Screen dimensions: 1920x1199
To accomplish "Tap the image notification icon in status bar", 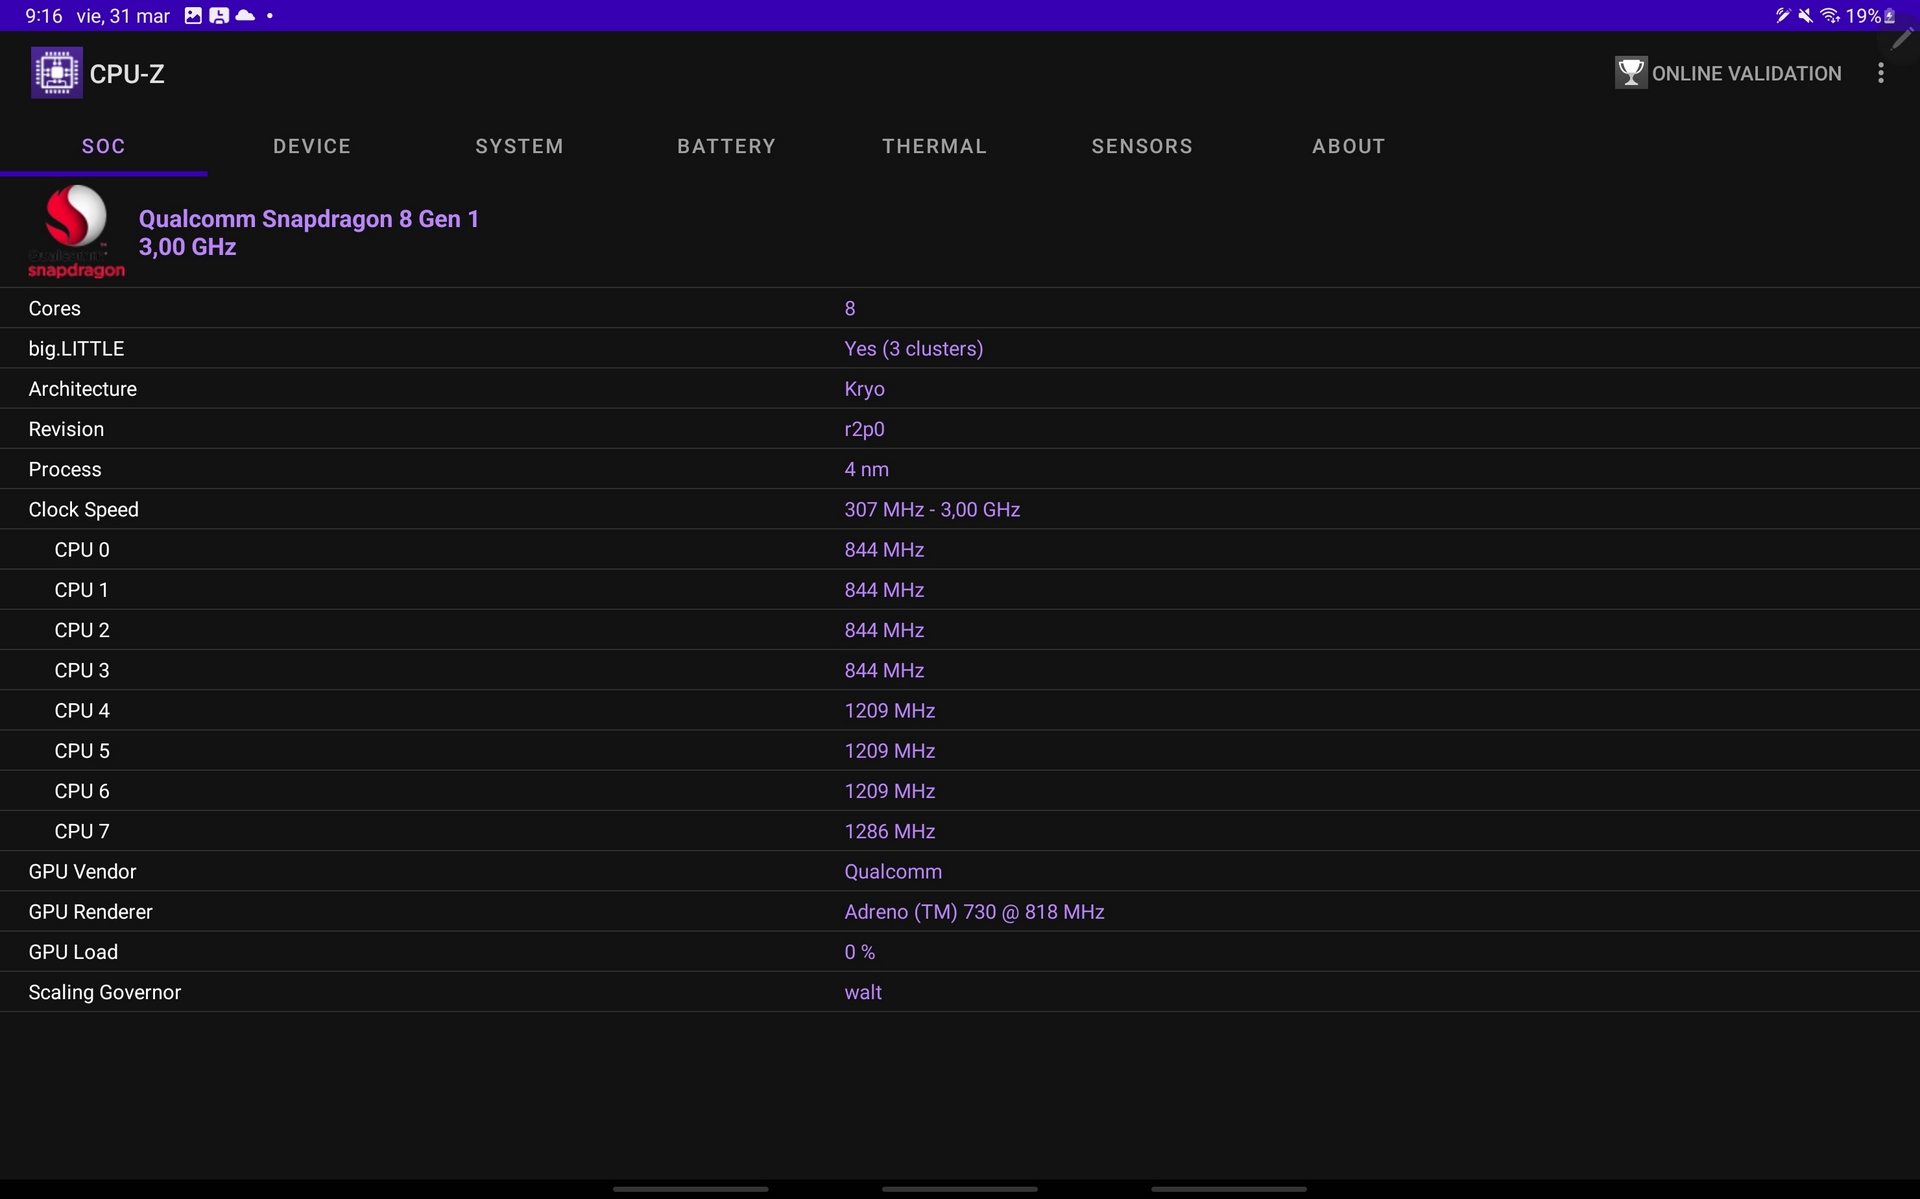I will click(193, 16).
